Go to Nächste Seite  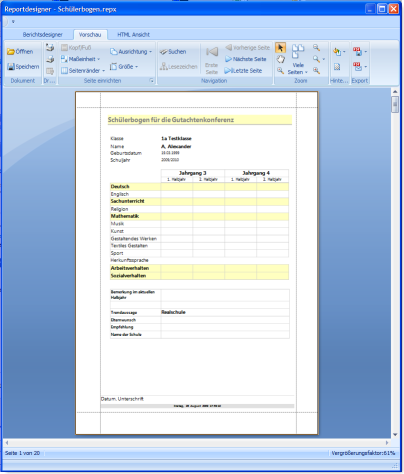point(246,59)
